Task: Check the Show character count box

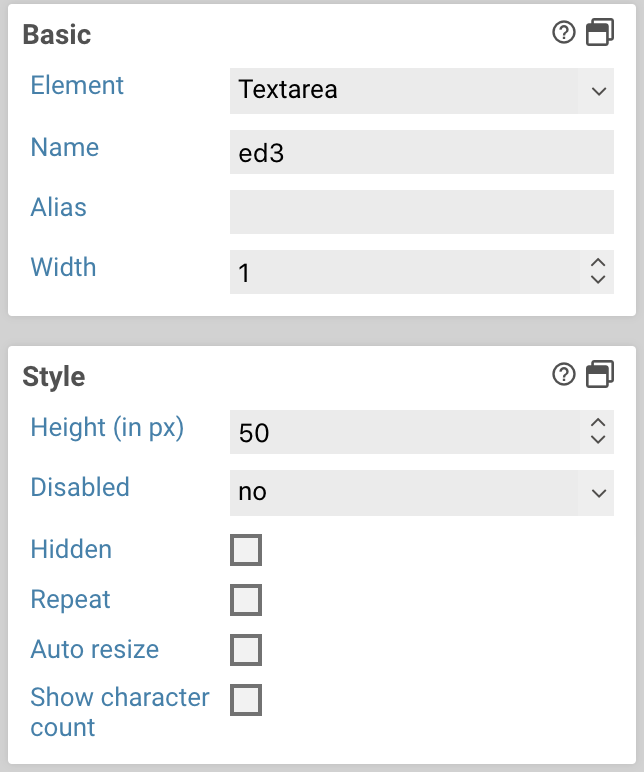Action: click(x=246, y=700)
